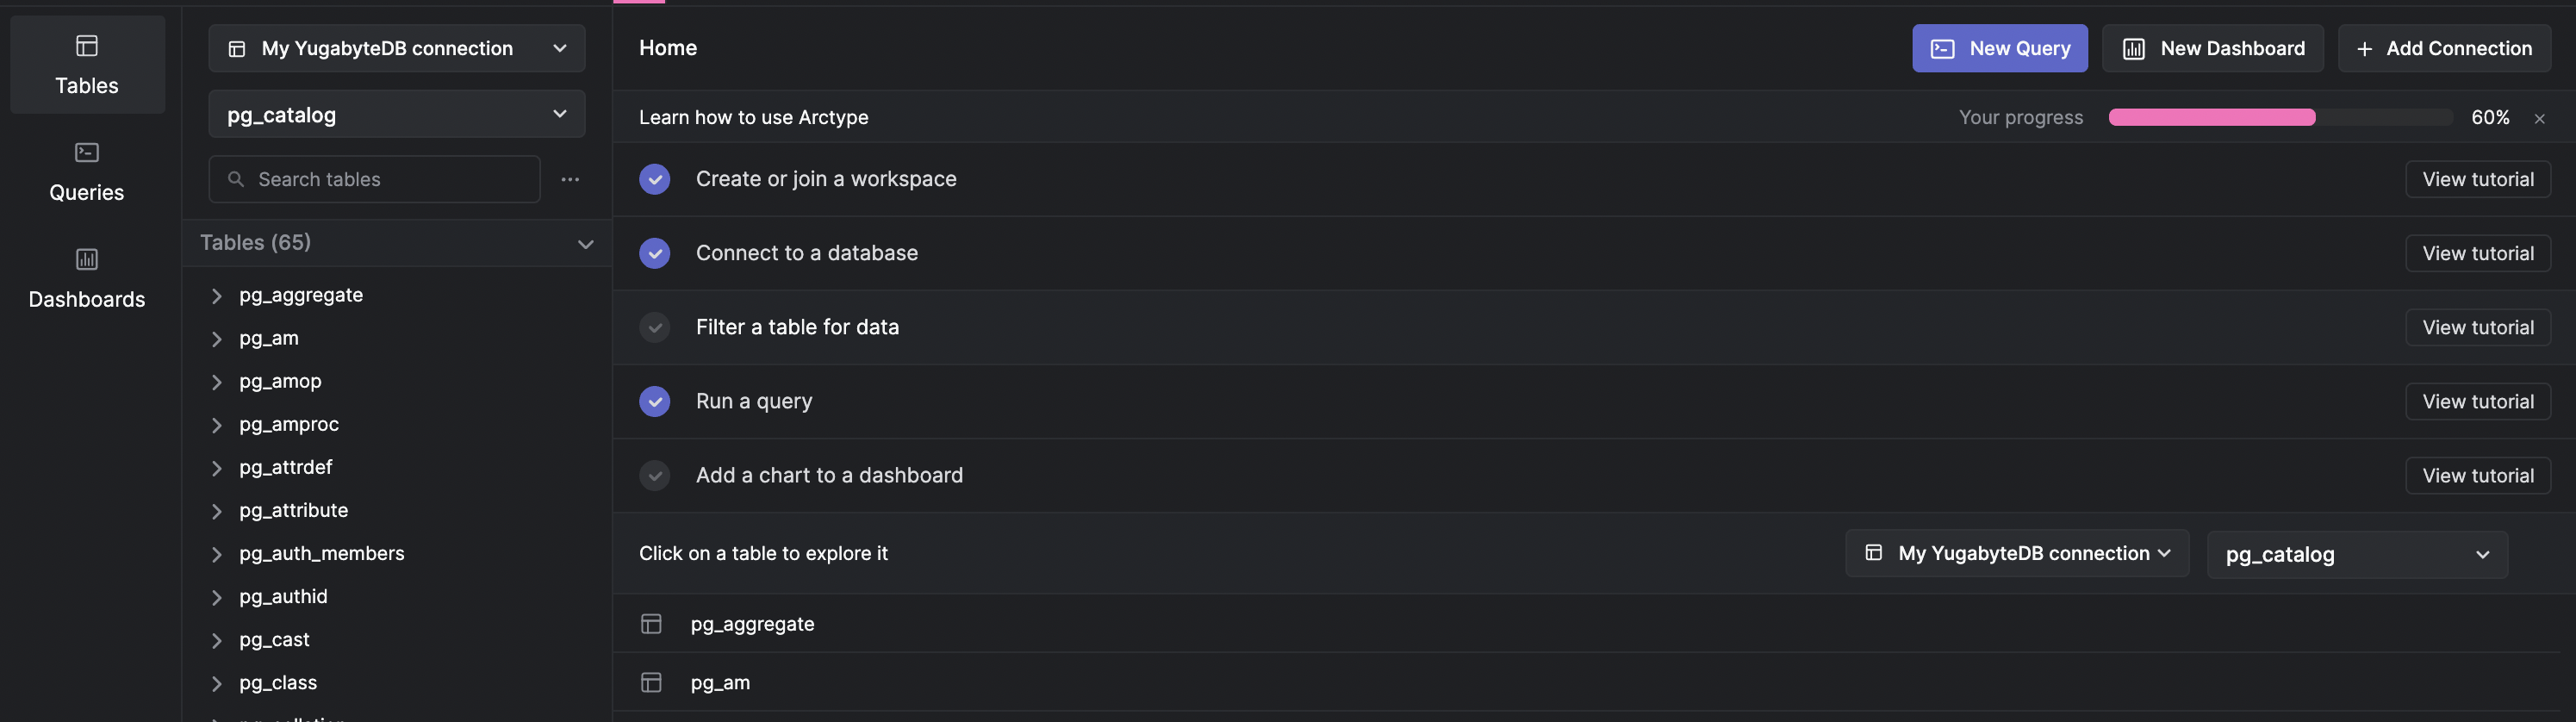This screenshot has height=722, width=2576.
Task: Select the Tables icon in the sidebar
Action: 87,45
